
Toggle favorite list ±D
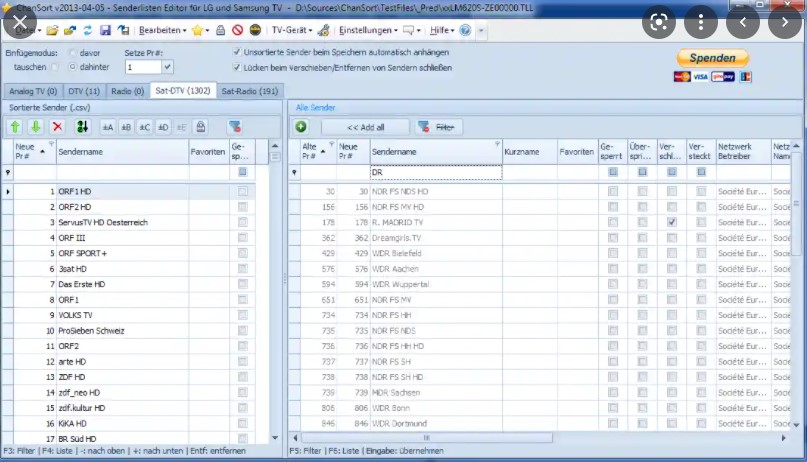coord(163,127)
